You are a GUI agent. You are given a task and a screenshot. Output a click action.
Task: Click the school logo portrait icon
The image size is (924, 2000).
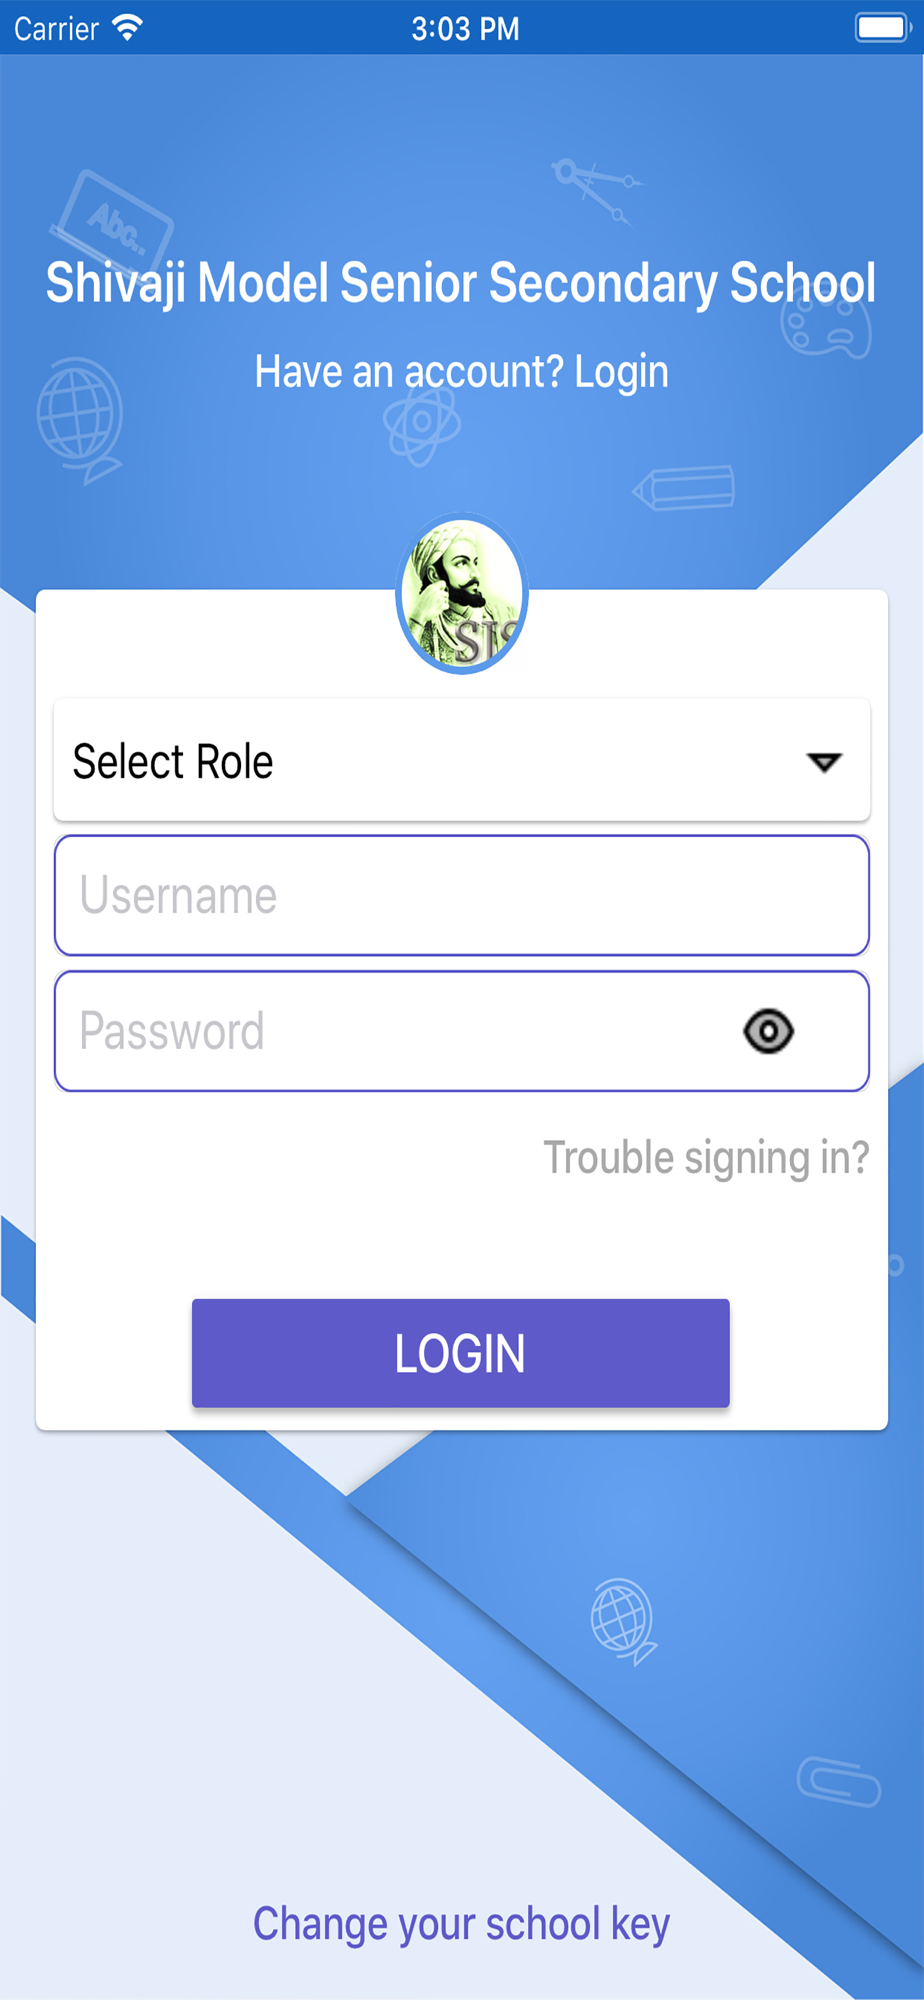pos(462,593)
